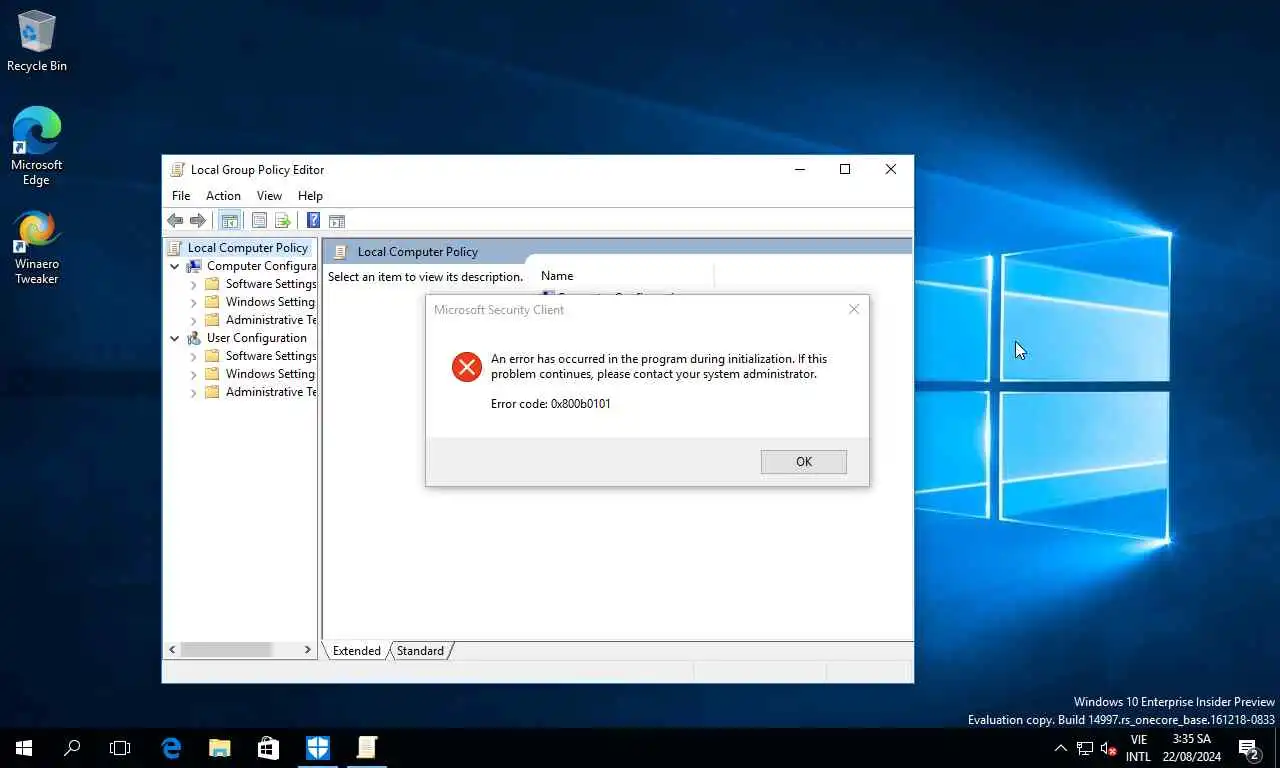Switch to the Group Policy Editor taskbar icon
Image resolution: width=1280 pixels, height=768 pixels.
pos(367,747)
